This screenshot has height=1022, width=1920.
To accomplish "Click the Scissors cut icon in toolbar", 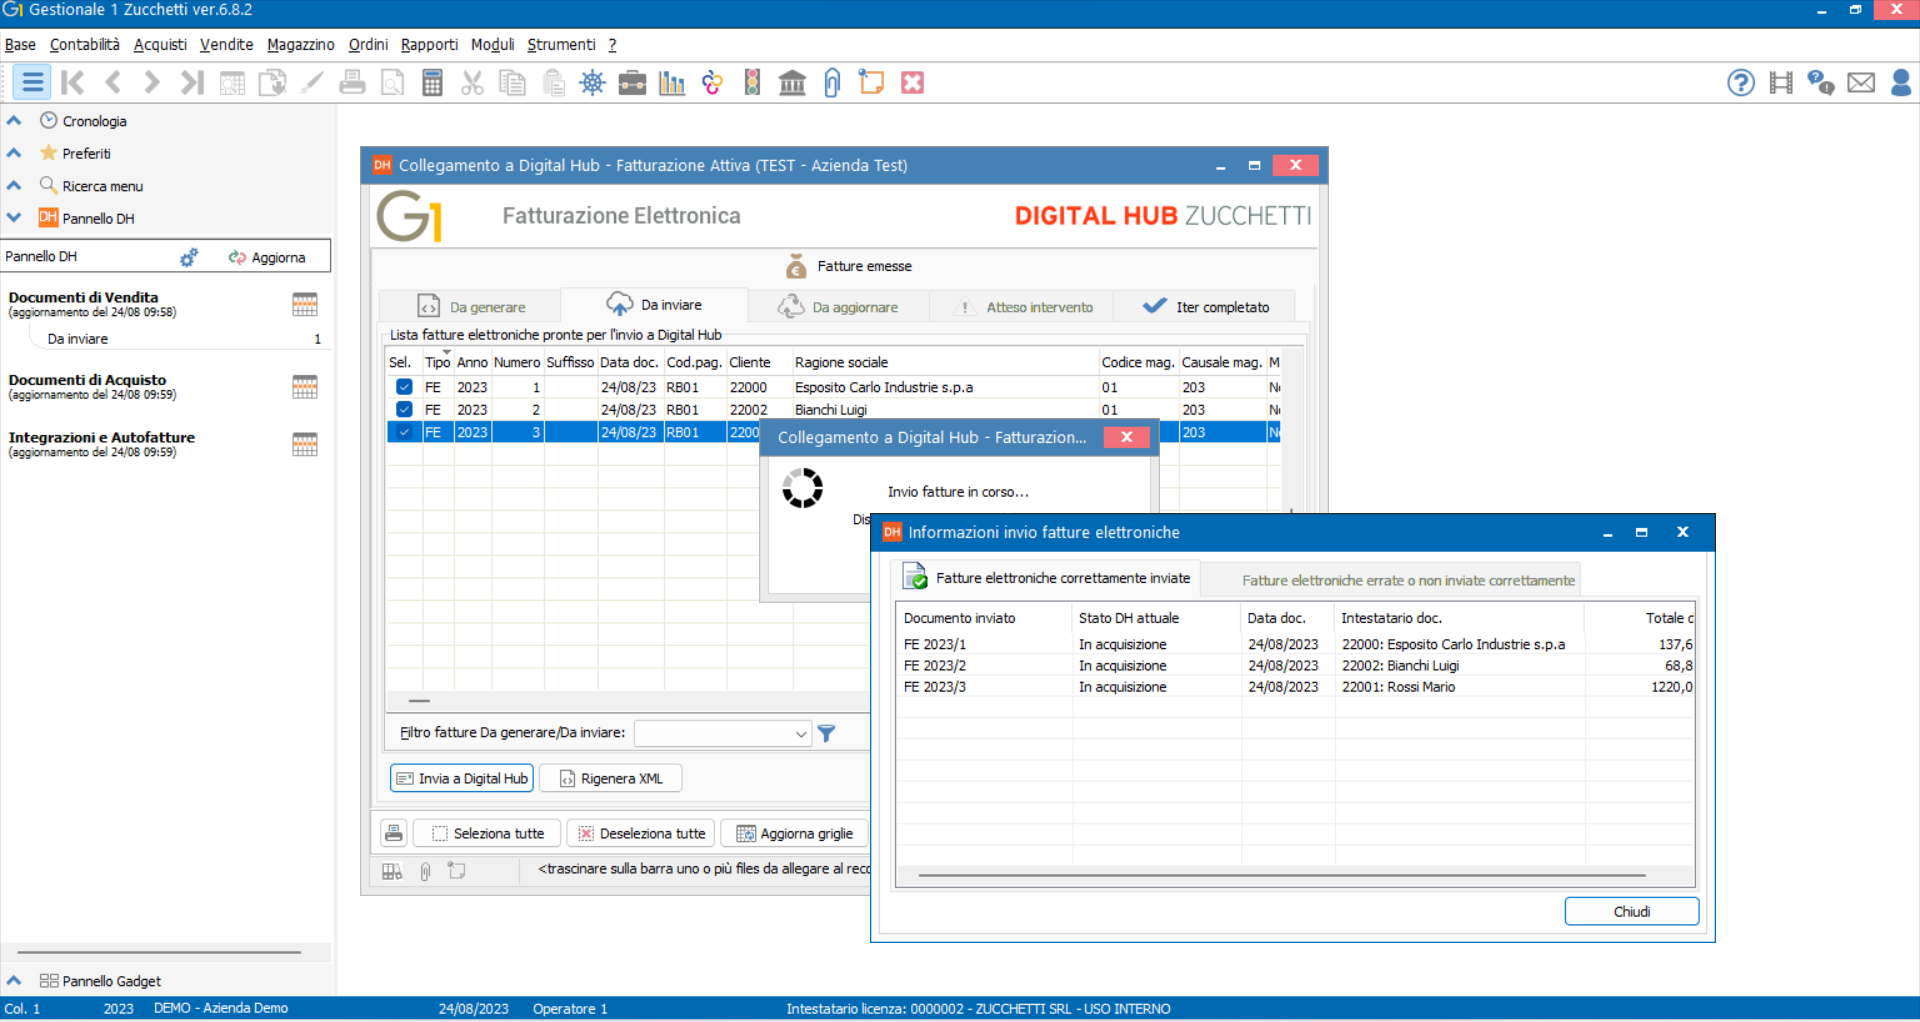I will click(x=472, y=82).
